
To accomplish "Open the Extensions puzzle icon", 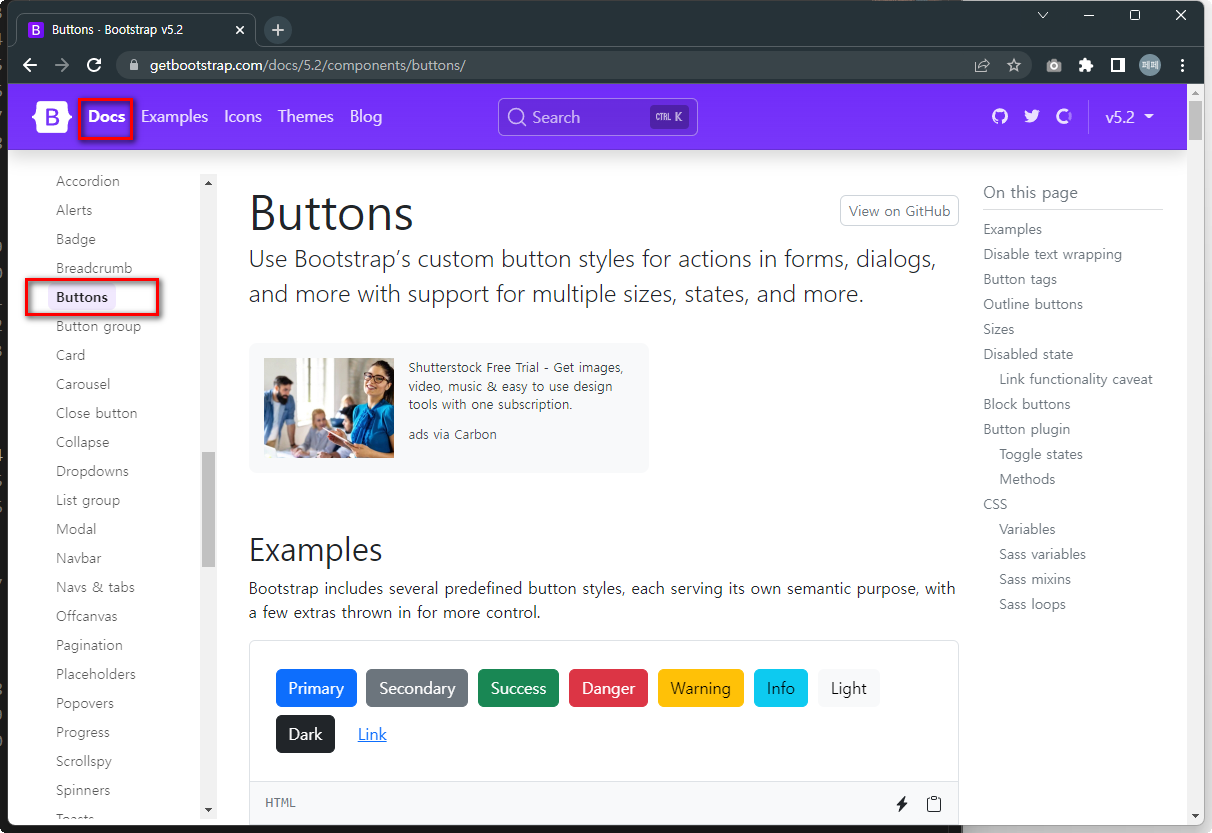I will 1086,65.
